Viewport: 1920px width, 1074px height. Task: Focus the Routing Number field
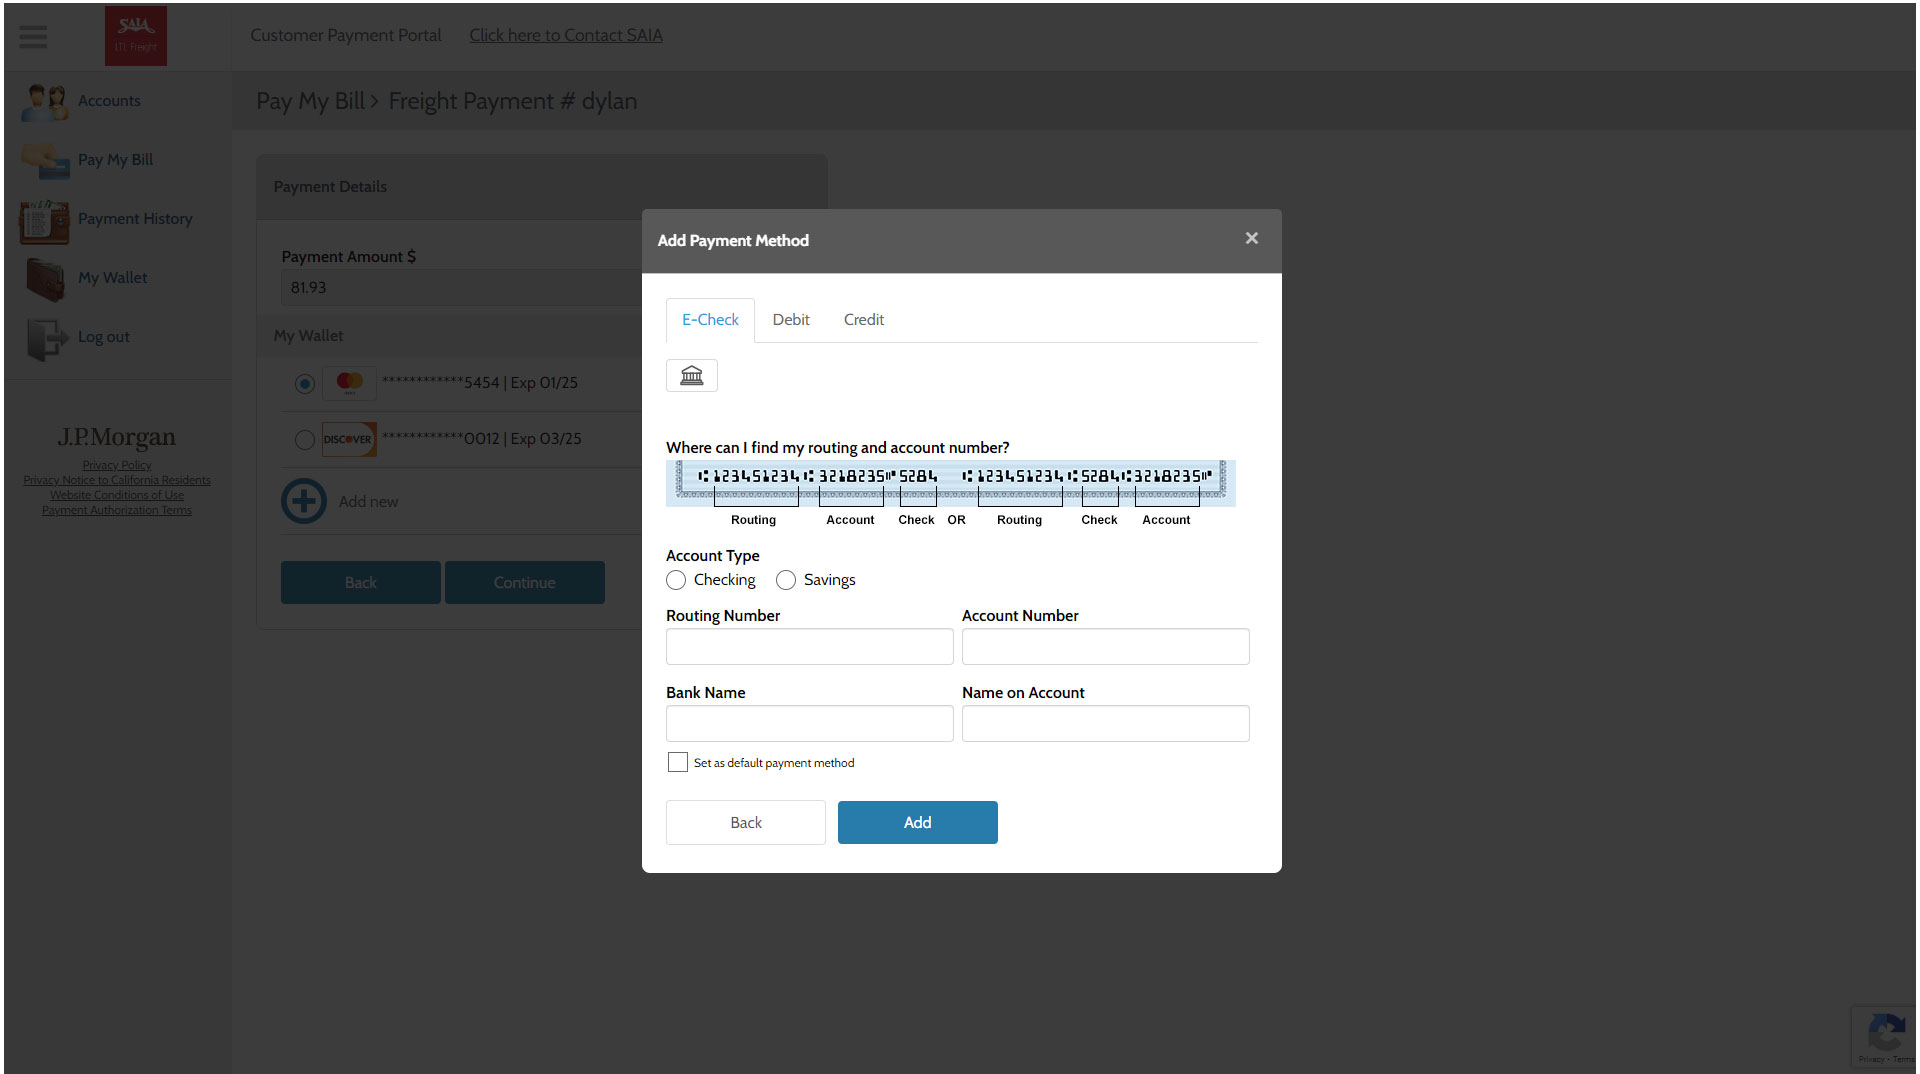tap(809, 647)
